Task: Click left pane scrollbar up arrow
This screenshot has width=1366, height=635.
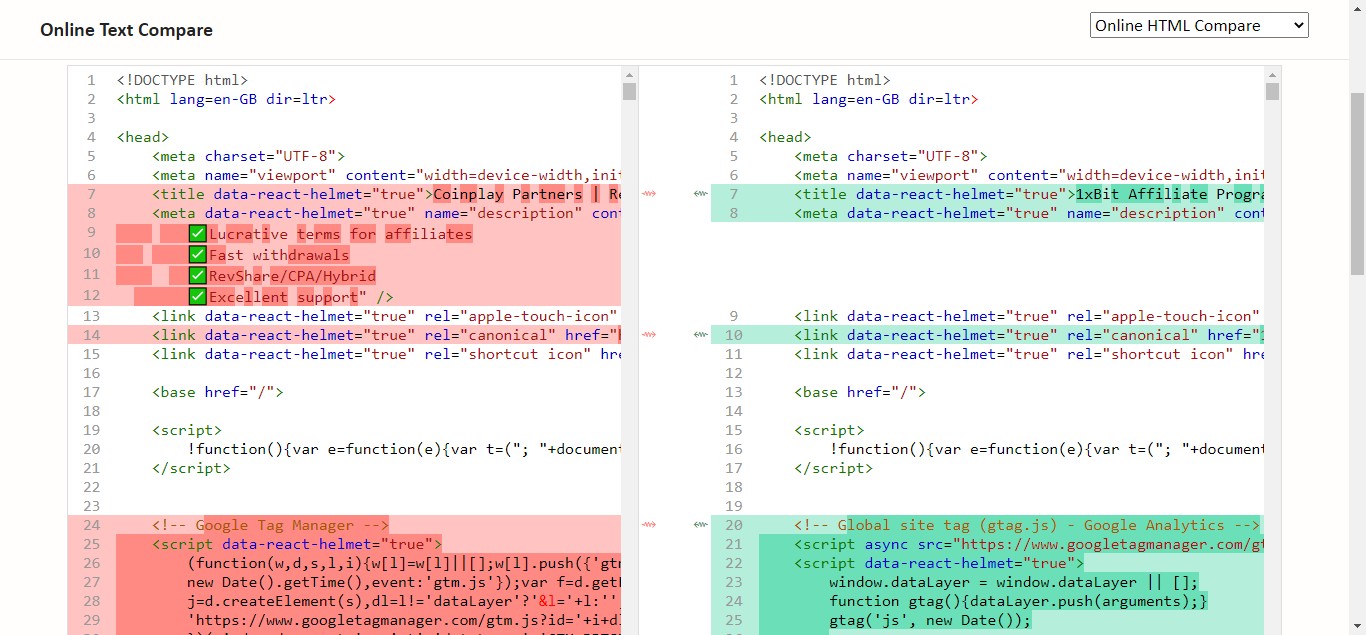Action: click(629, 74)
